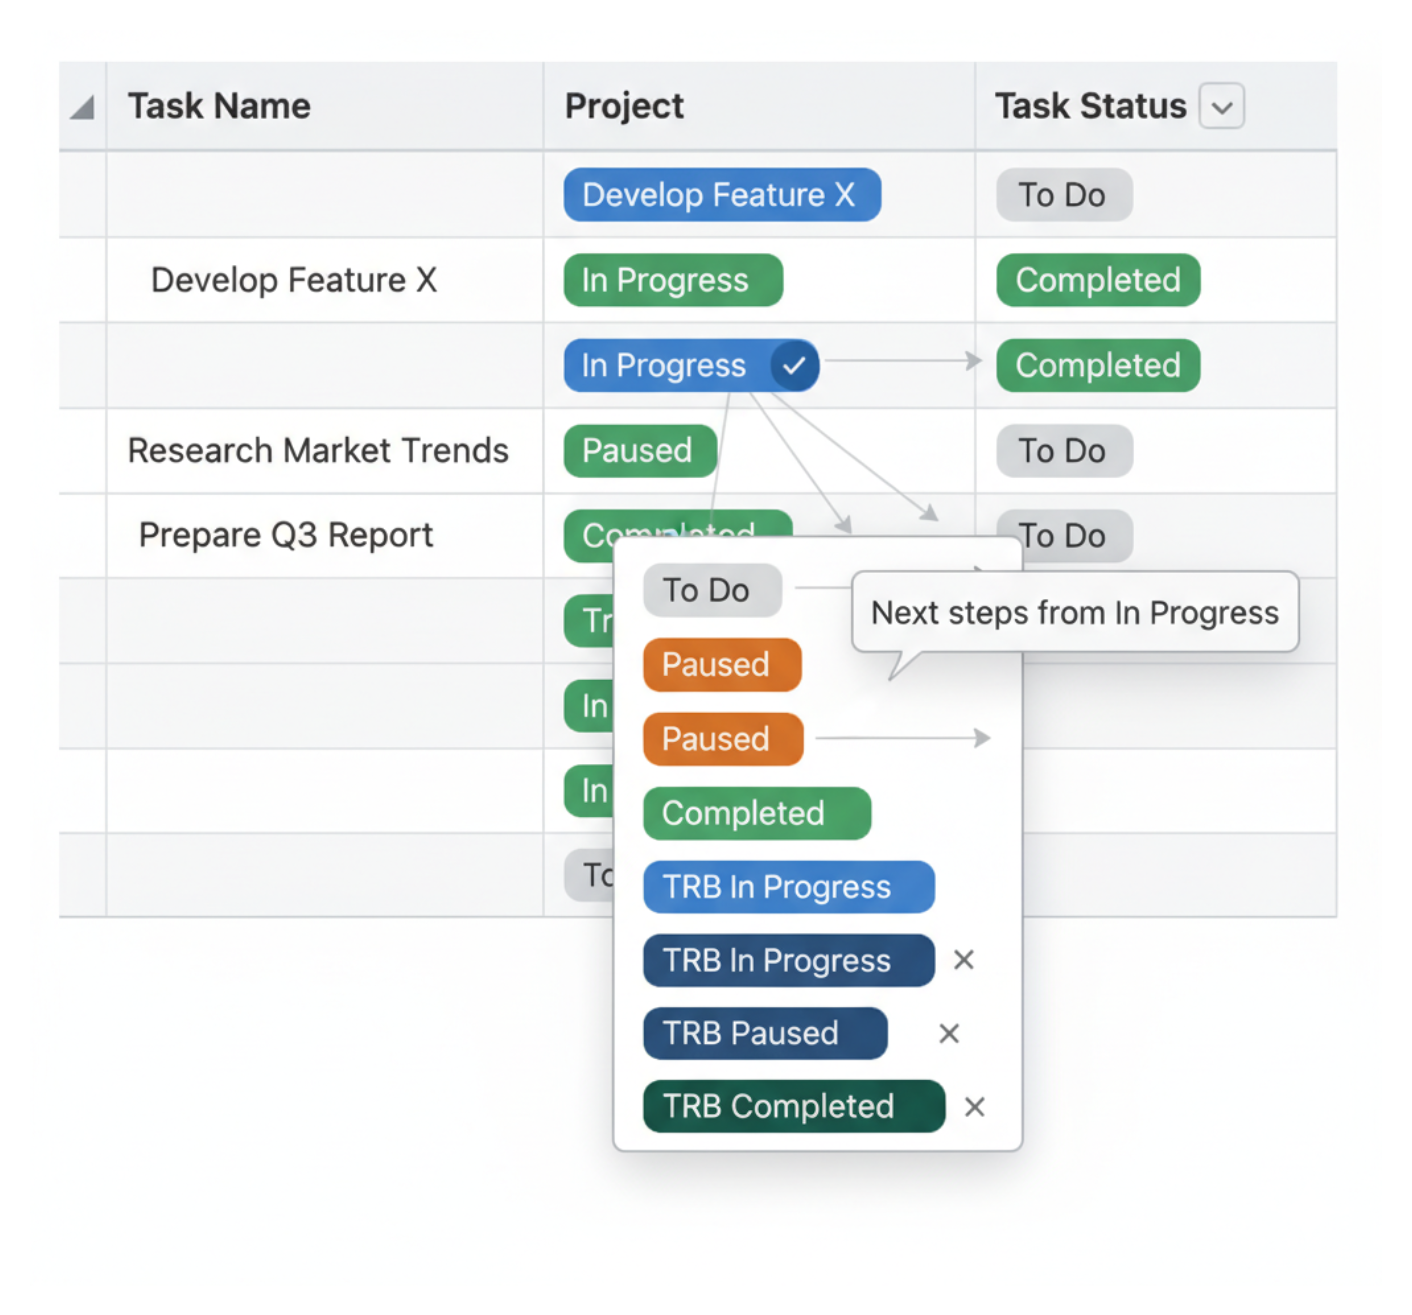
Task: Expand the second Paused option in the popup
Action: point(722,739)
